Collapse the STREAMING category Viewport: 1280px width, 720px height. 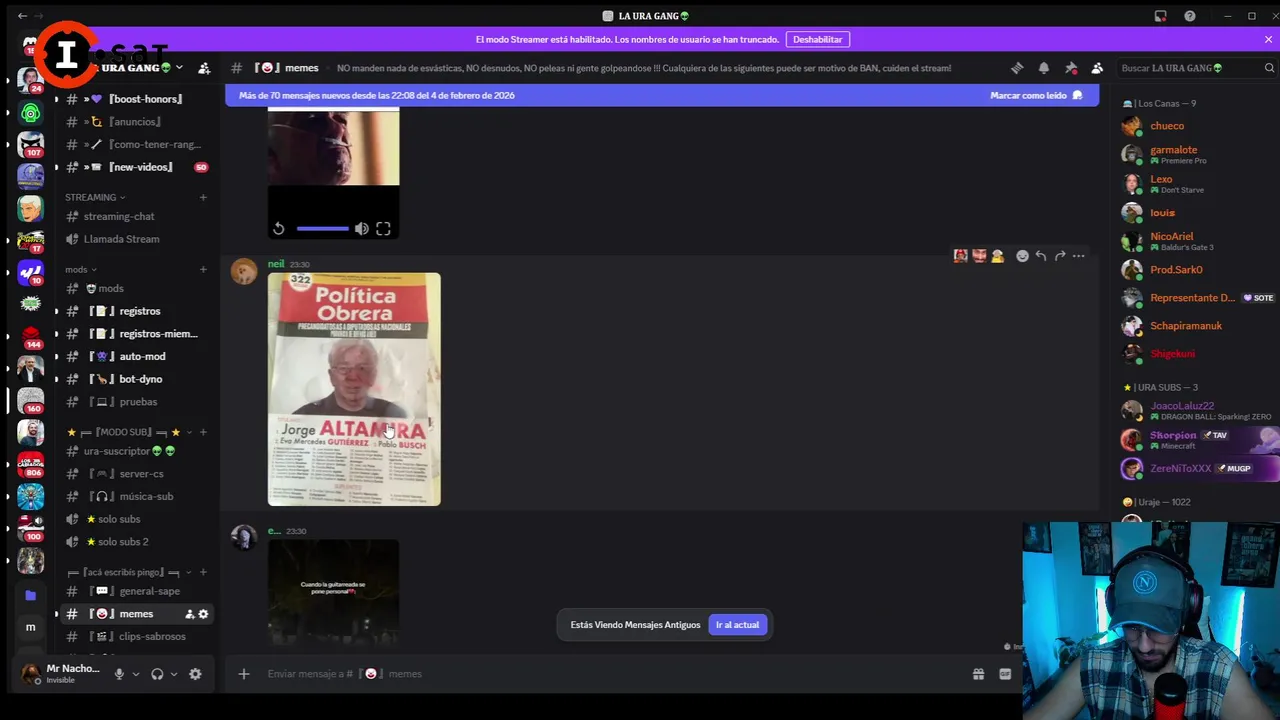coord(95,197)
